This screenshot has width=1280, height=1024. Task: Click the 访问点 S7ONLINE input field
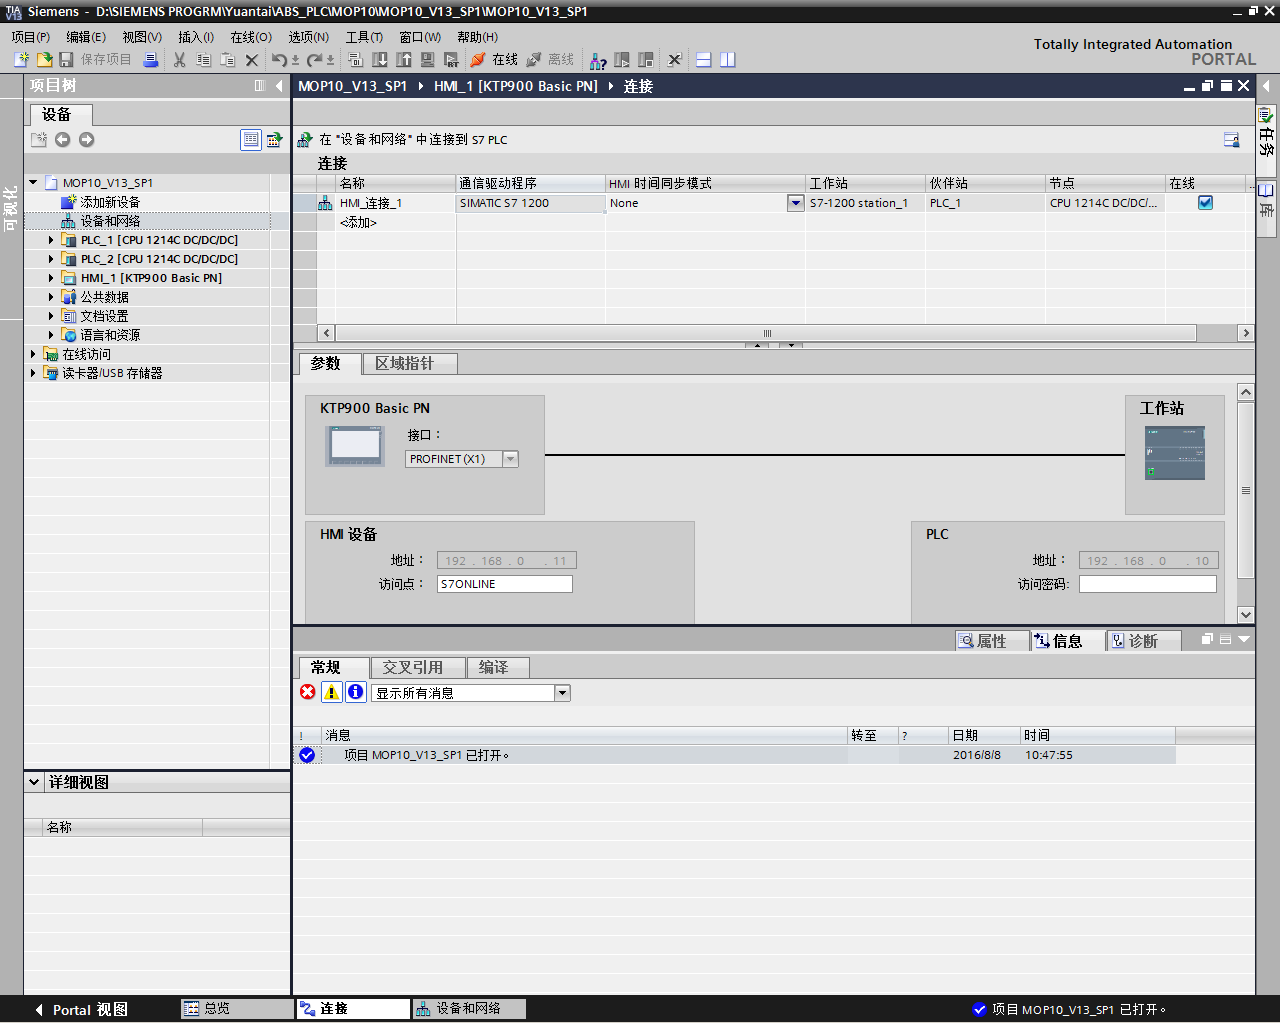coord(505,584)
